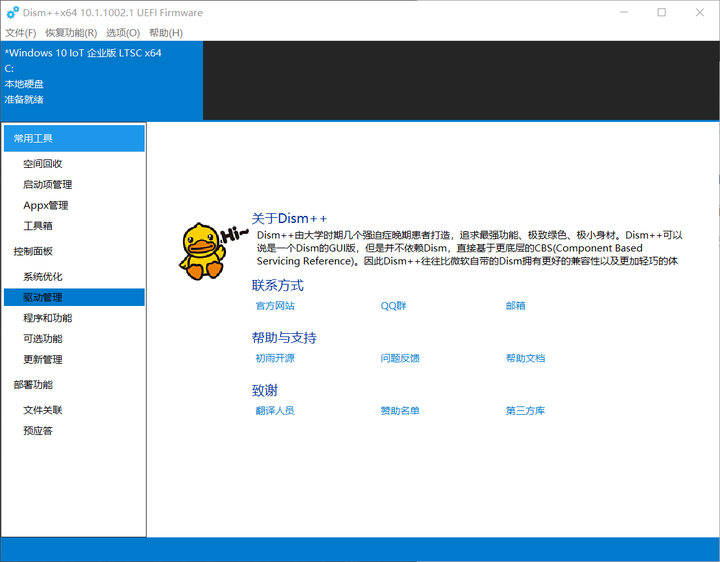Viewport: 720px width, 562px height.
Task: Open the 赞助名单 link
Action: coord(400,410)
